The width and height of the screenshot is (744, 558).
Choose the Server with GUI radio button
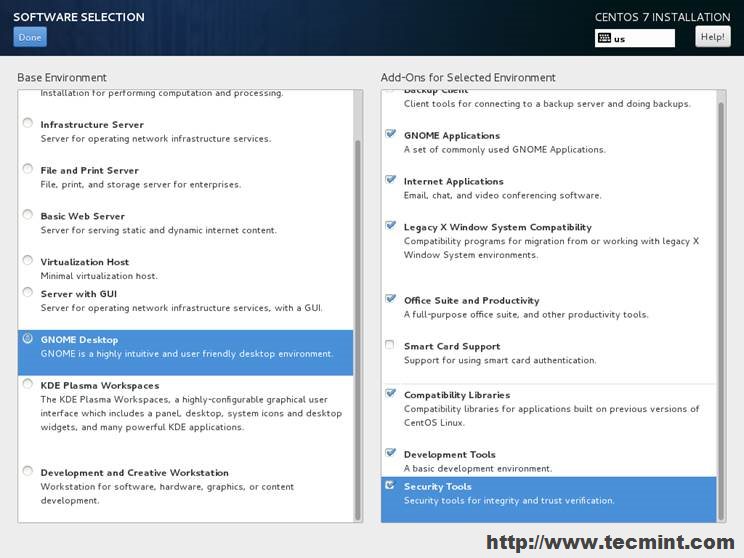(28, 292)
